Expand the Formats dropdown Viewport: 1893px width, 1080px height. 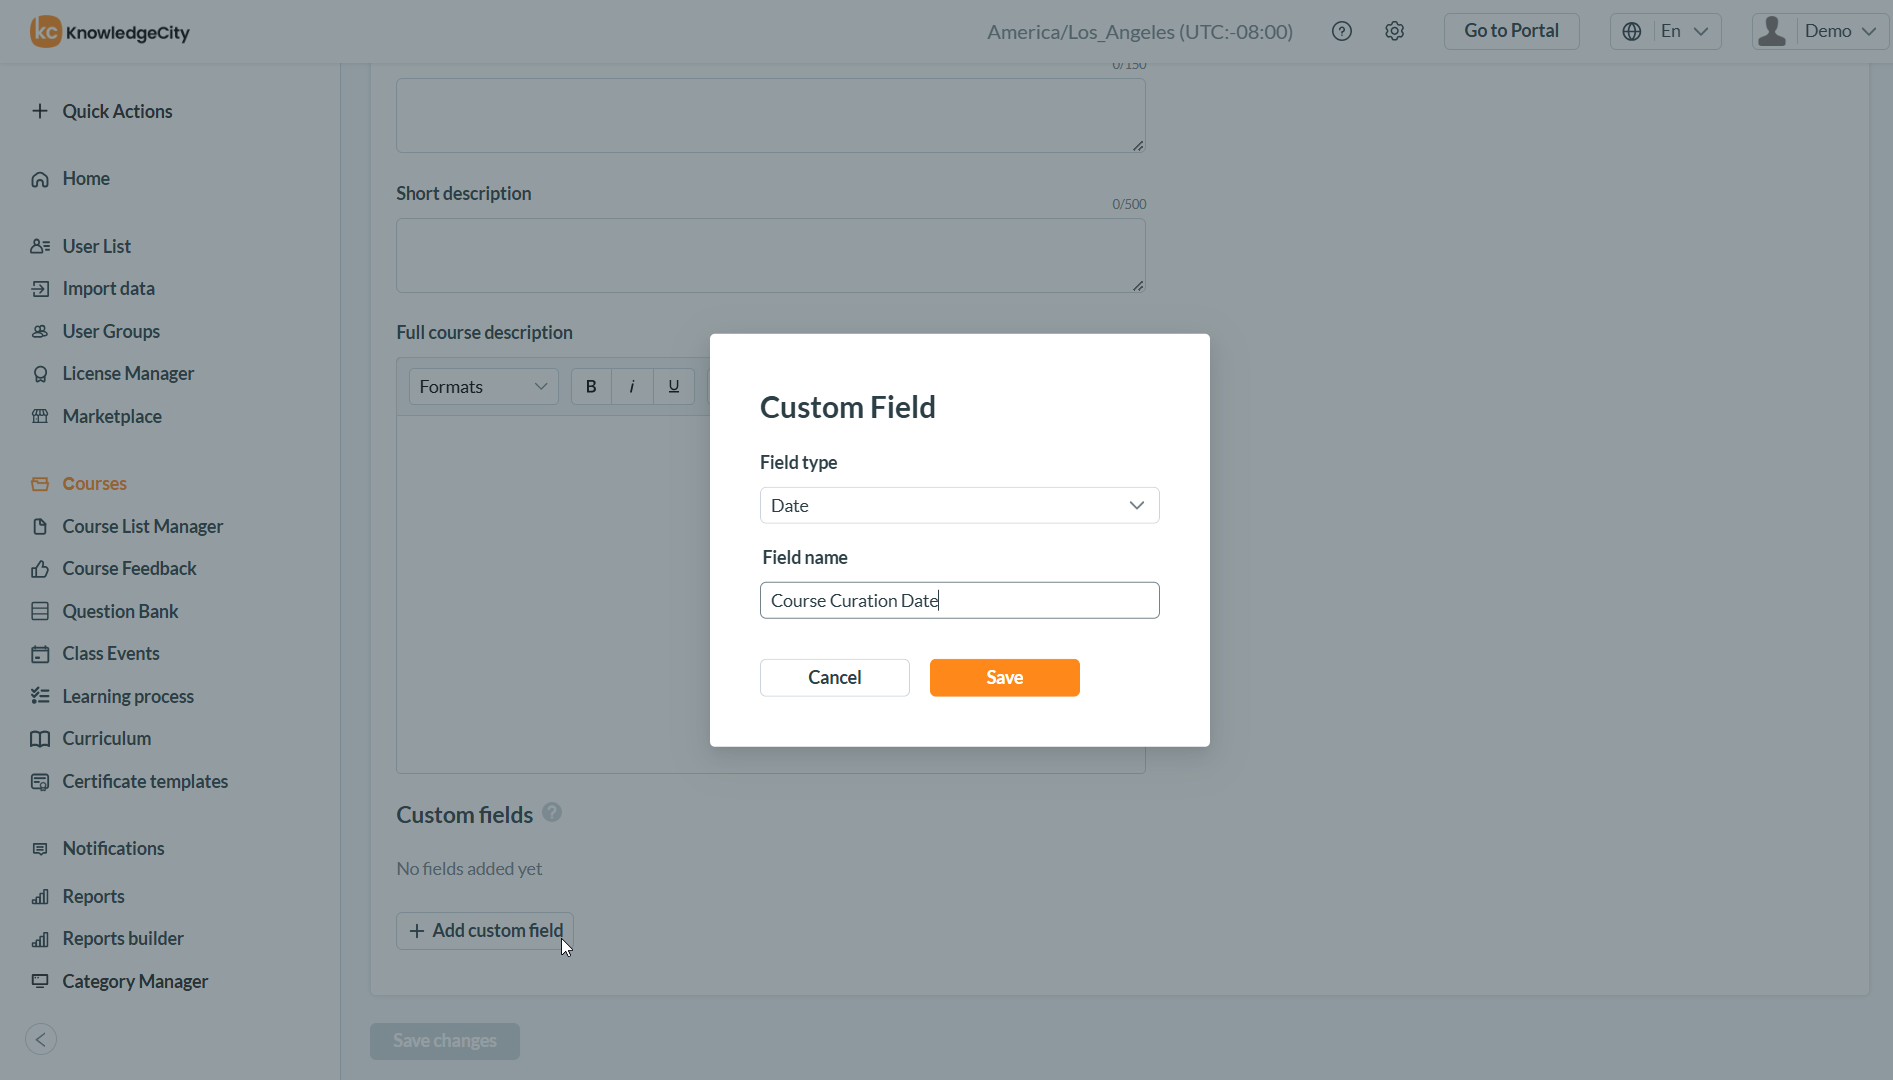click(x=483, y=386)
